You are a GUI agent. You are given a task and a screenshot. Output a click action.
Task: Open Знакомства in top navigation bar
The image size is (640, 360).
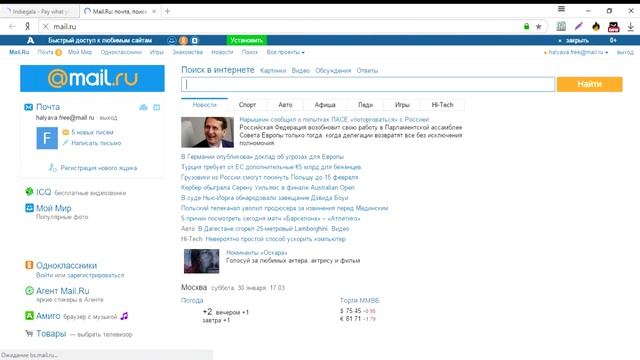click(x=187, y=52)
